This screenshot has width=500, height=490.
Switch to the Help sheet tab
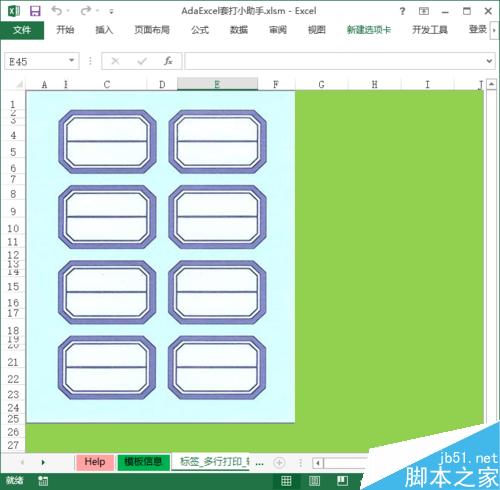(x=95, y=462)
